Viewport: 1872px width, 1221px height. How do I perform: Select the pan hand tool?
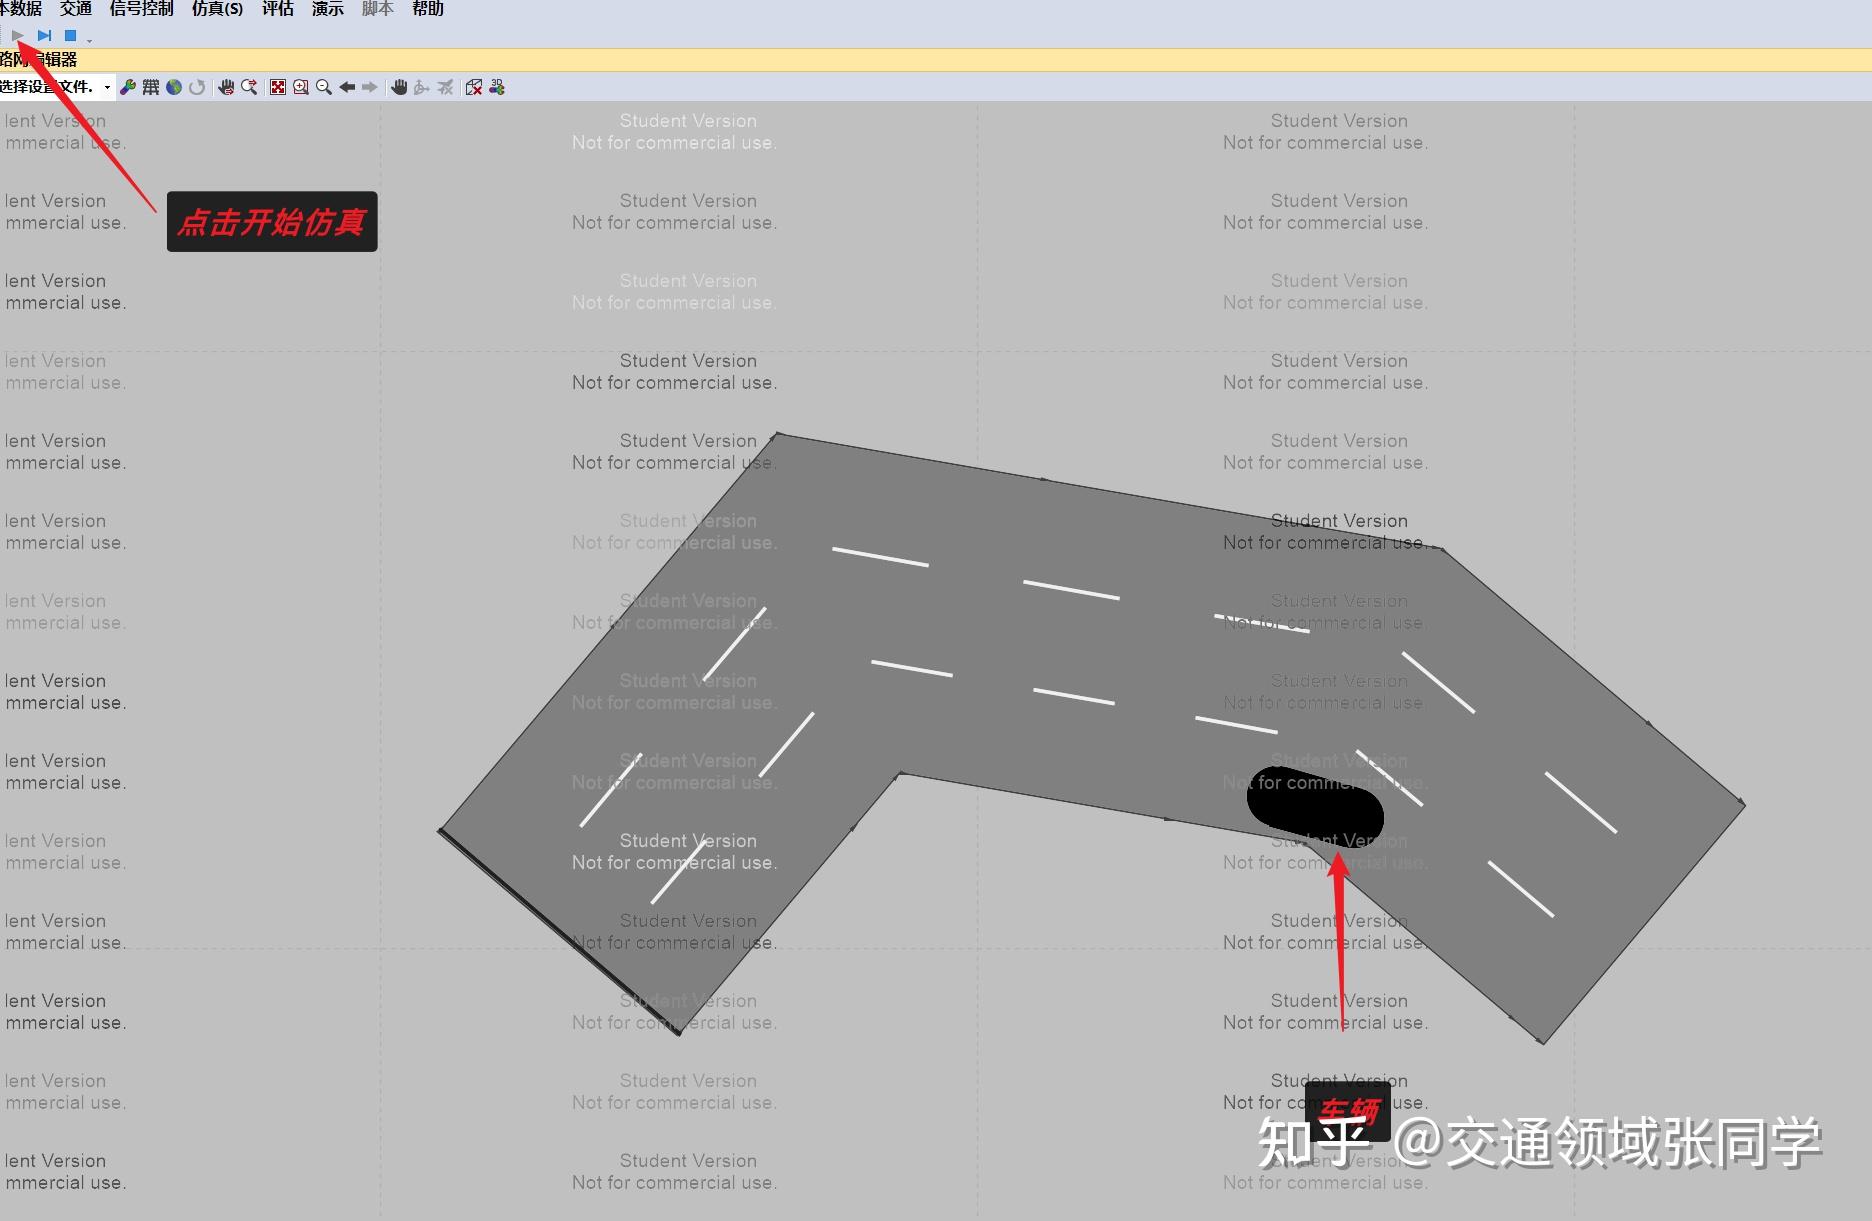399,87
